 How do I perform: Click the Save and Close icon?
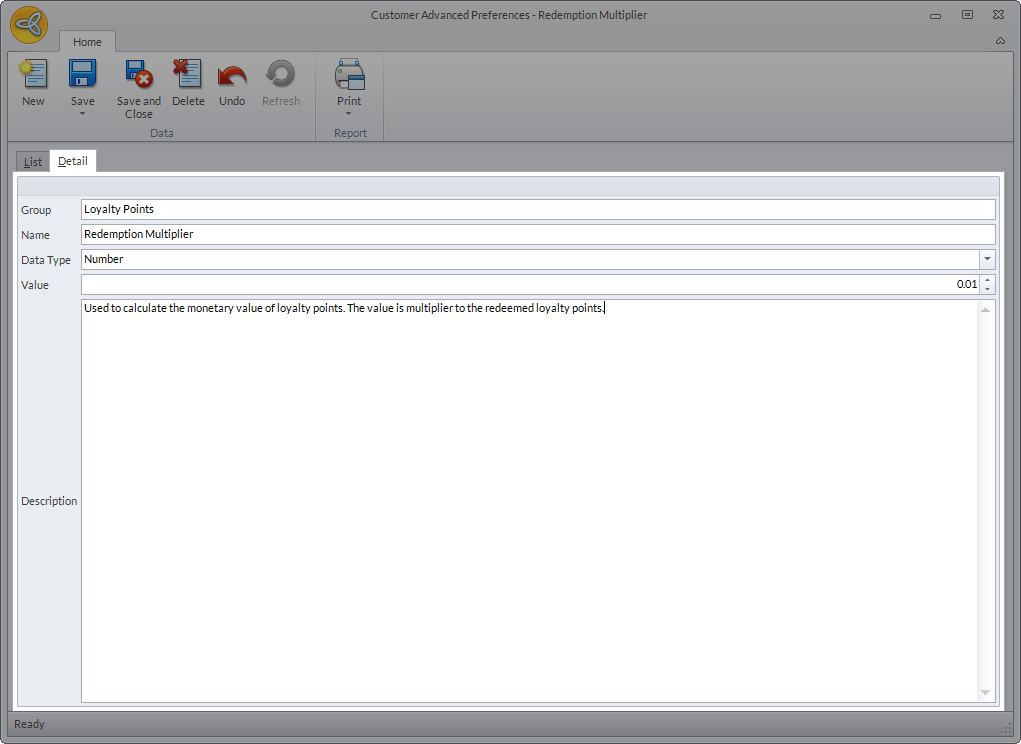tap(138, 75)
